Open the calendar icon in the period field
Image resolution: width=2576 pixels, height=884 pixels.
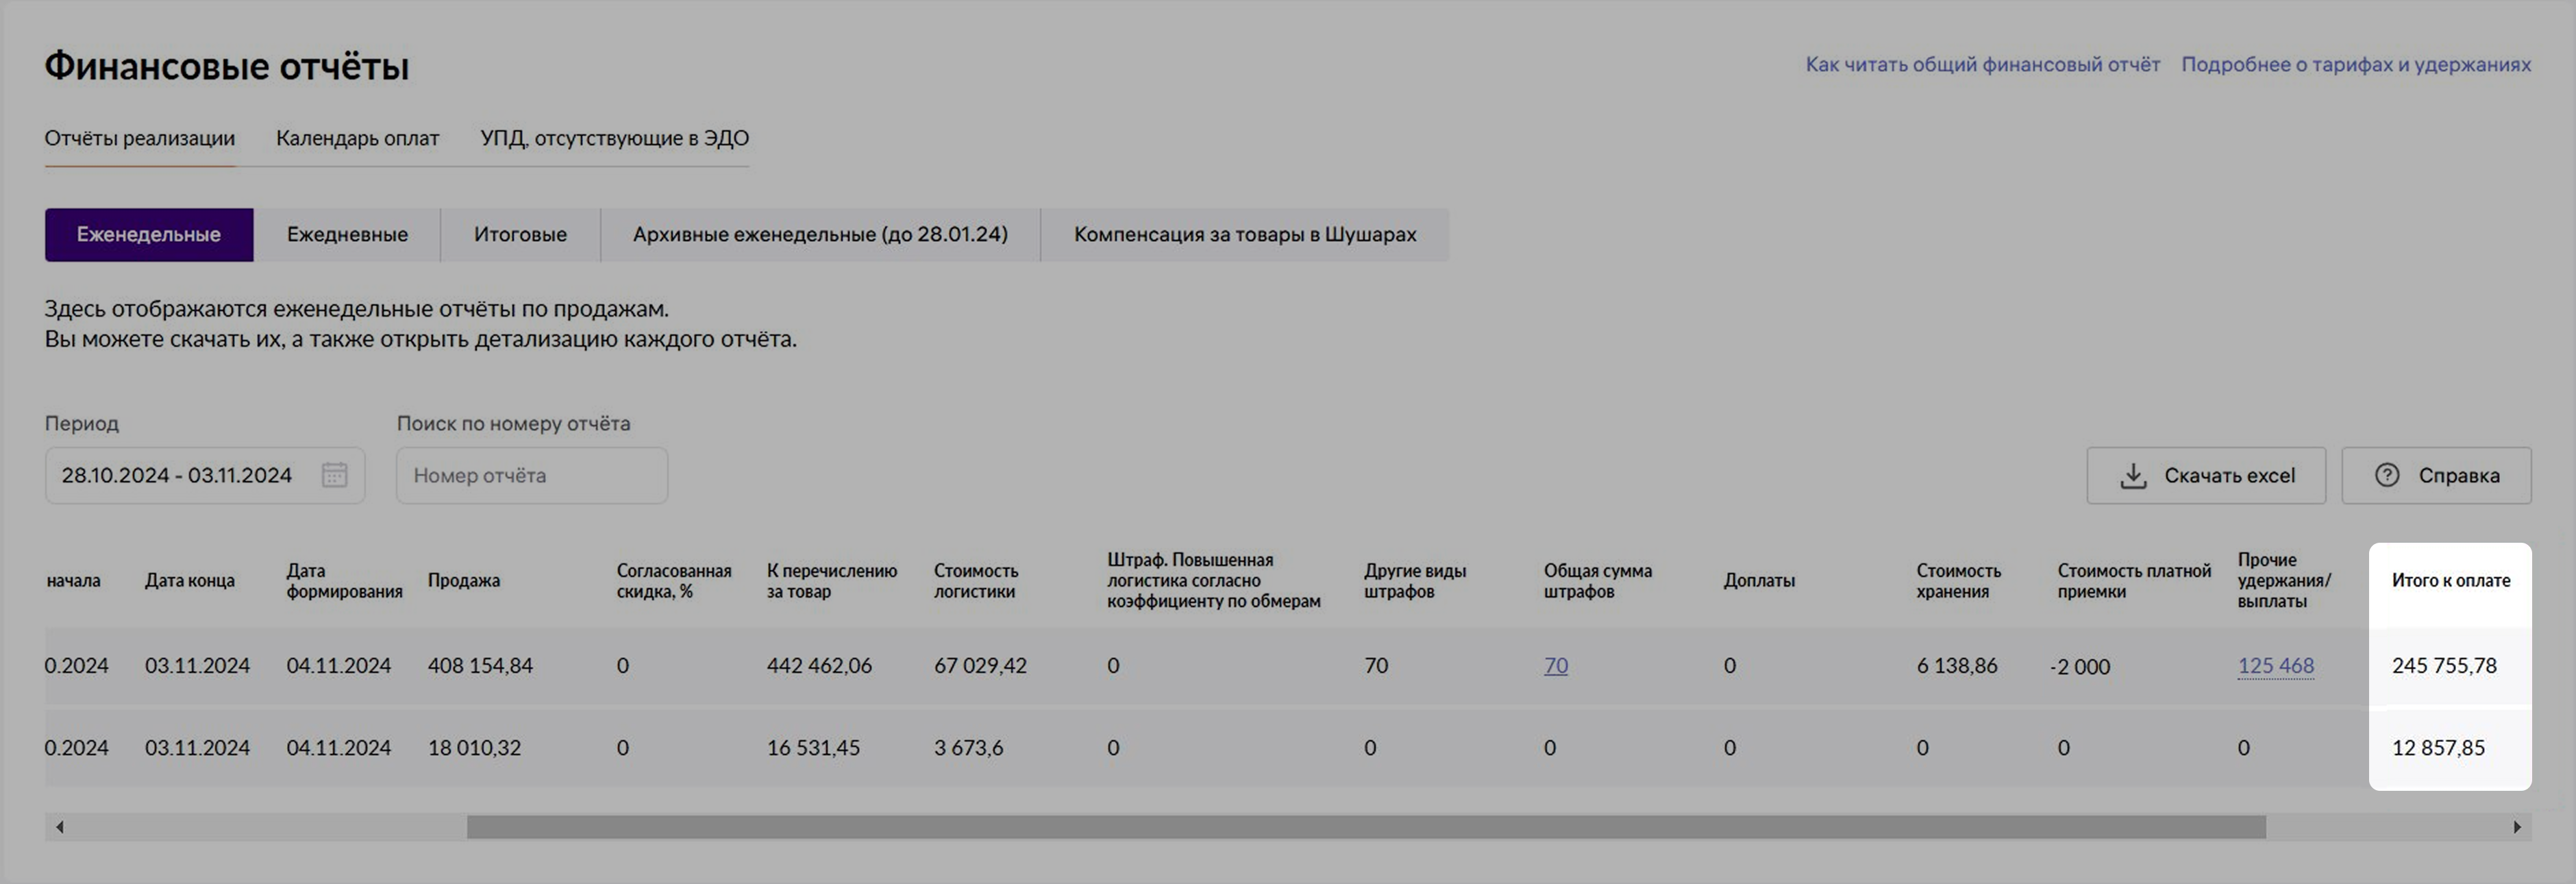click(x=334, y=475)
